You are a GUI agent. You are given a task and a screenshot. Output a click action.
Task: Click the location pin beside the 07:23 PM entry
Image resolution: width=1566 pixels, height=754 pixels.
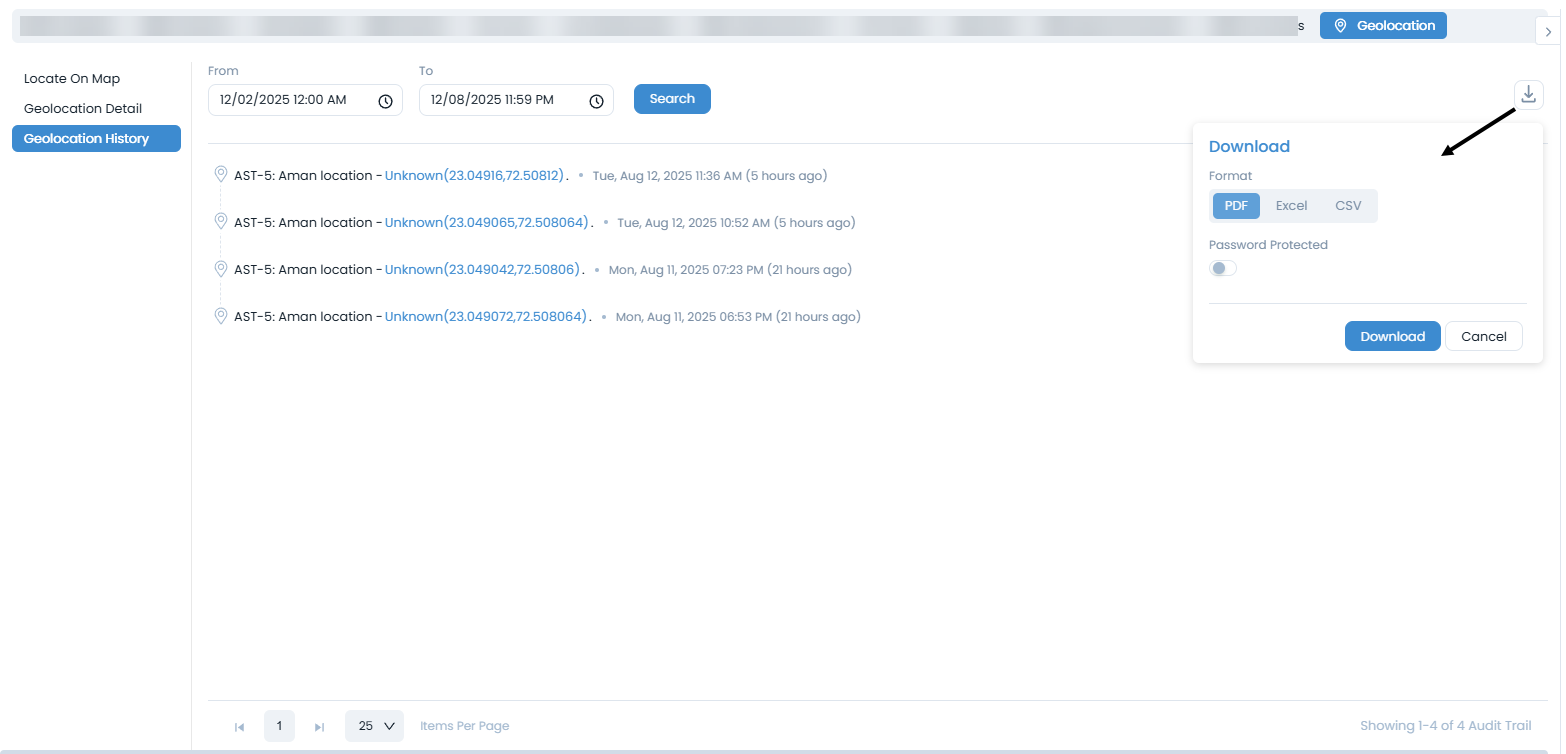(221, 269)
